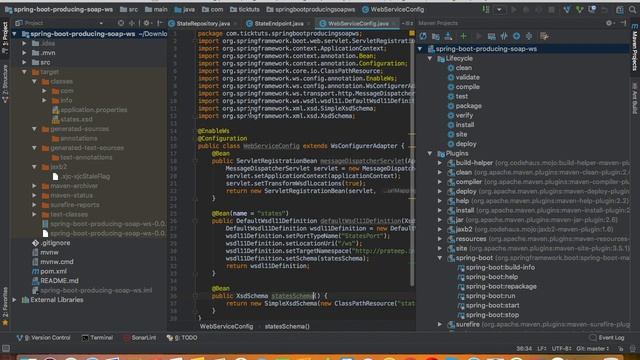This screenshot has width=640, height=360.
Task: Open Ant Build vertical side tab
Action: tap(635, 98)
